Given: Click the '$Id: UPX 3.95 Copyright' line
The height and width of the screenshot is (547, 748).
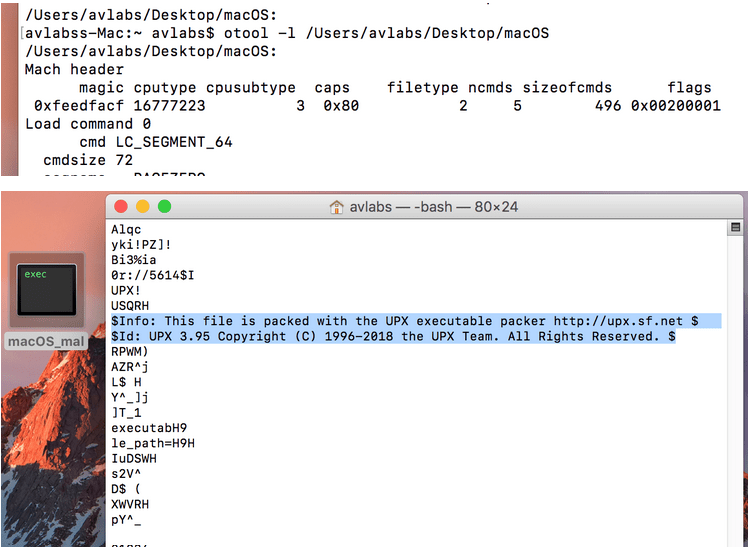Looking at the screenshot, I should coord(393,336).
